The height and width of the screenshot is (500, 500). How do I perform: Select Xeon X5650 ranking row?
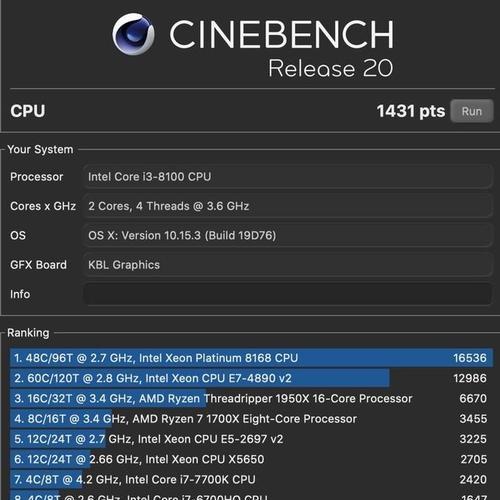pos(251,460)
